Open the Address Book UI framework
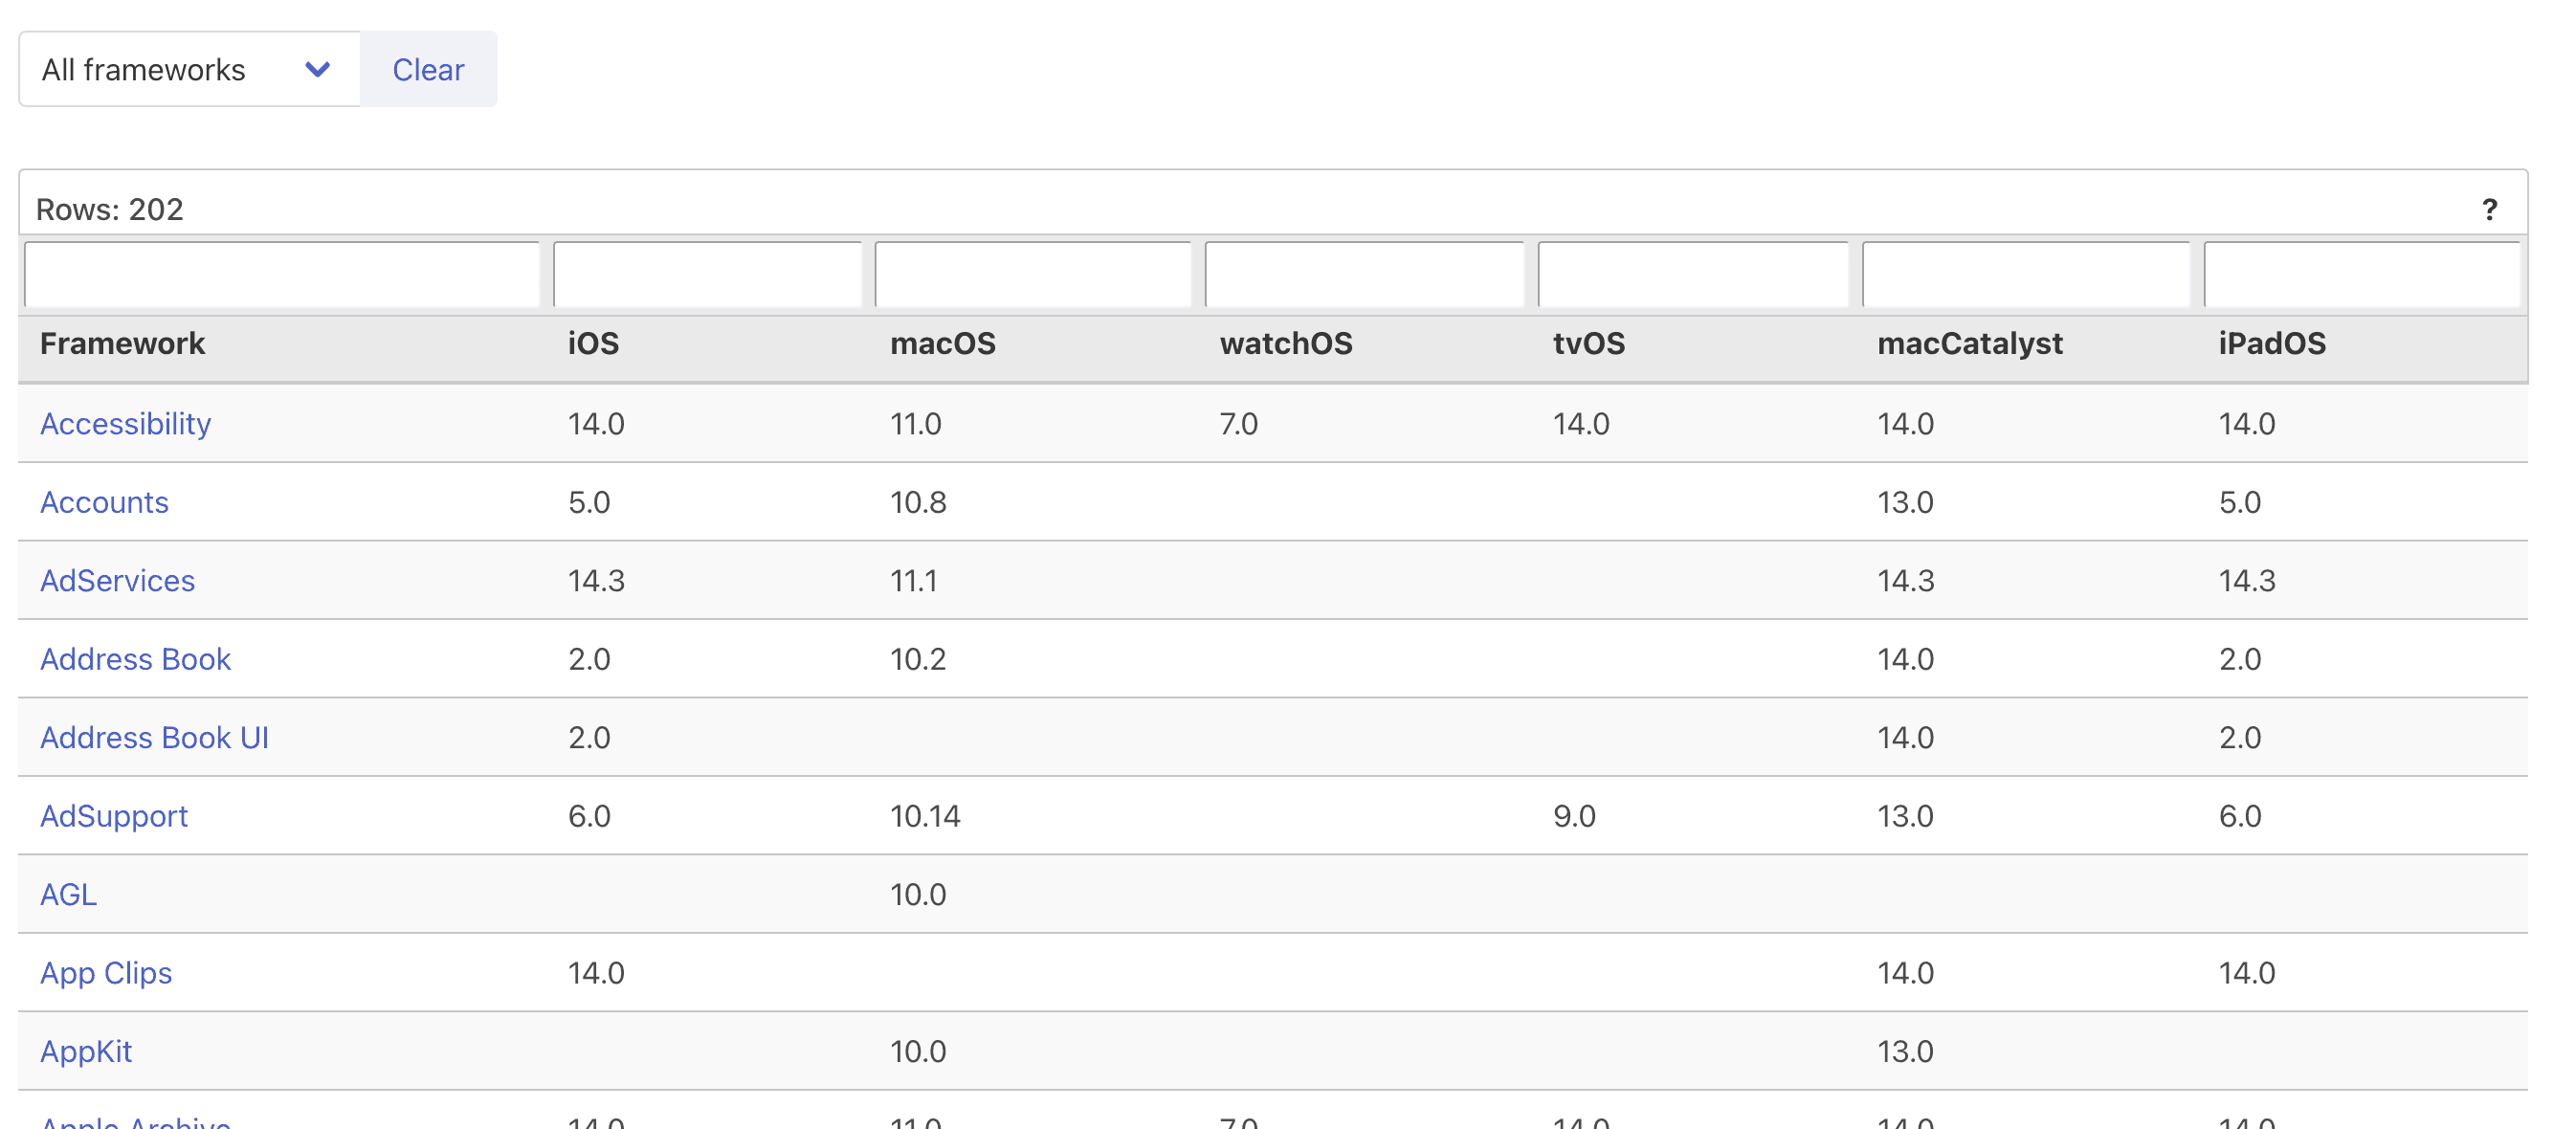2576x1129 pixels. coord(154,737)
